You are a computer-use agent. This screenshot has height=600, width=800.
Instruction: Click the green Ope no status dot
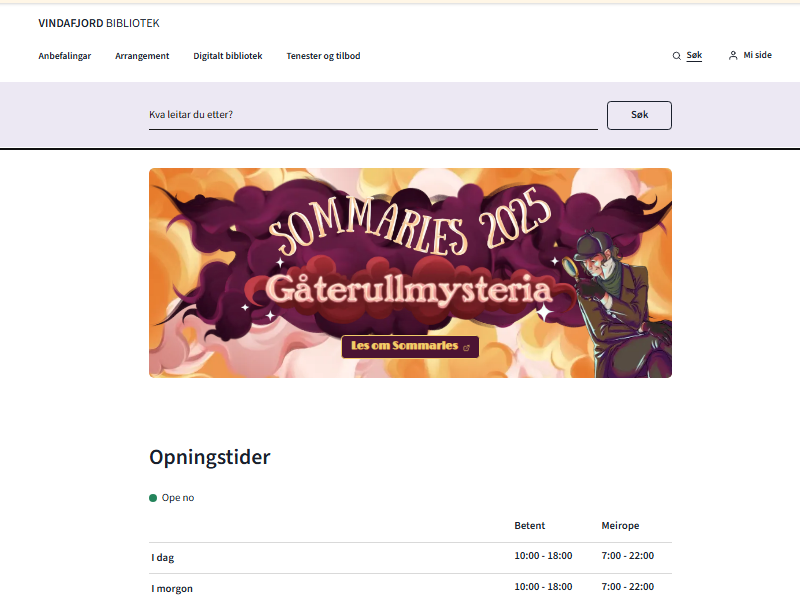[x=153, y=498]
